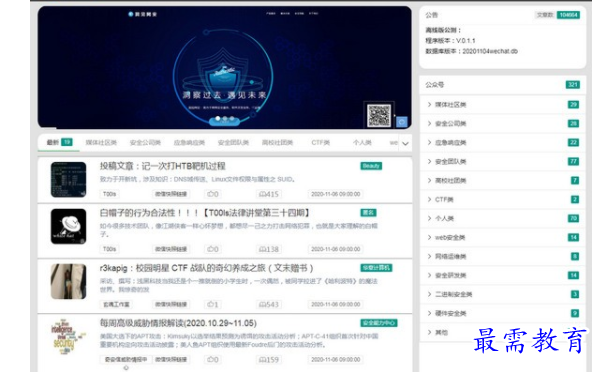Expand the 高校社团类 sidebar category

click(x=502, y=180)
